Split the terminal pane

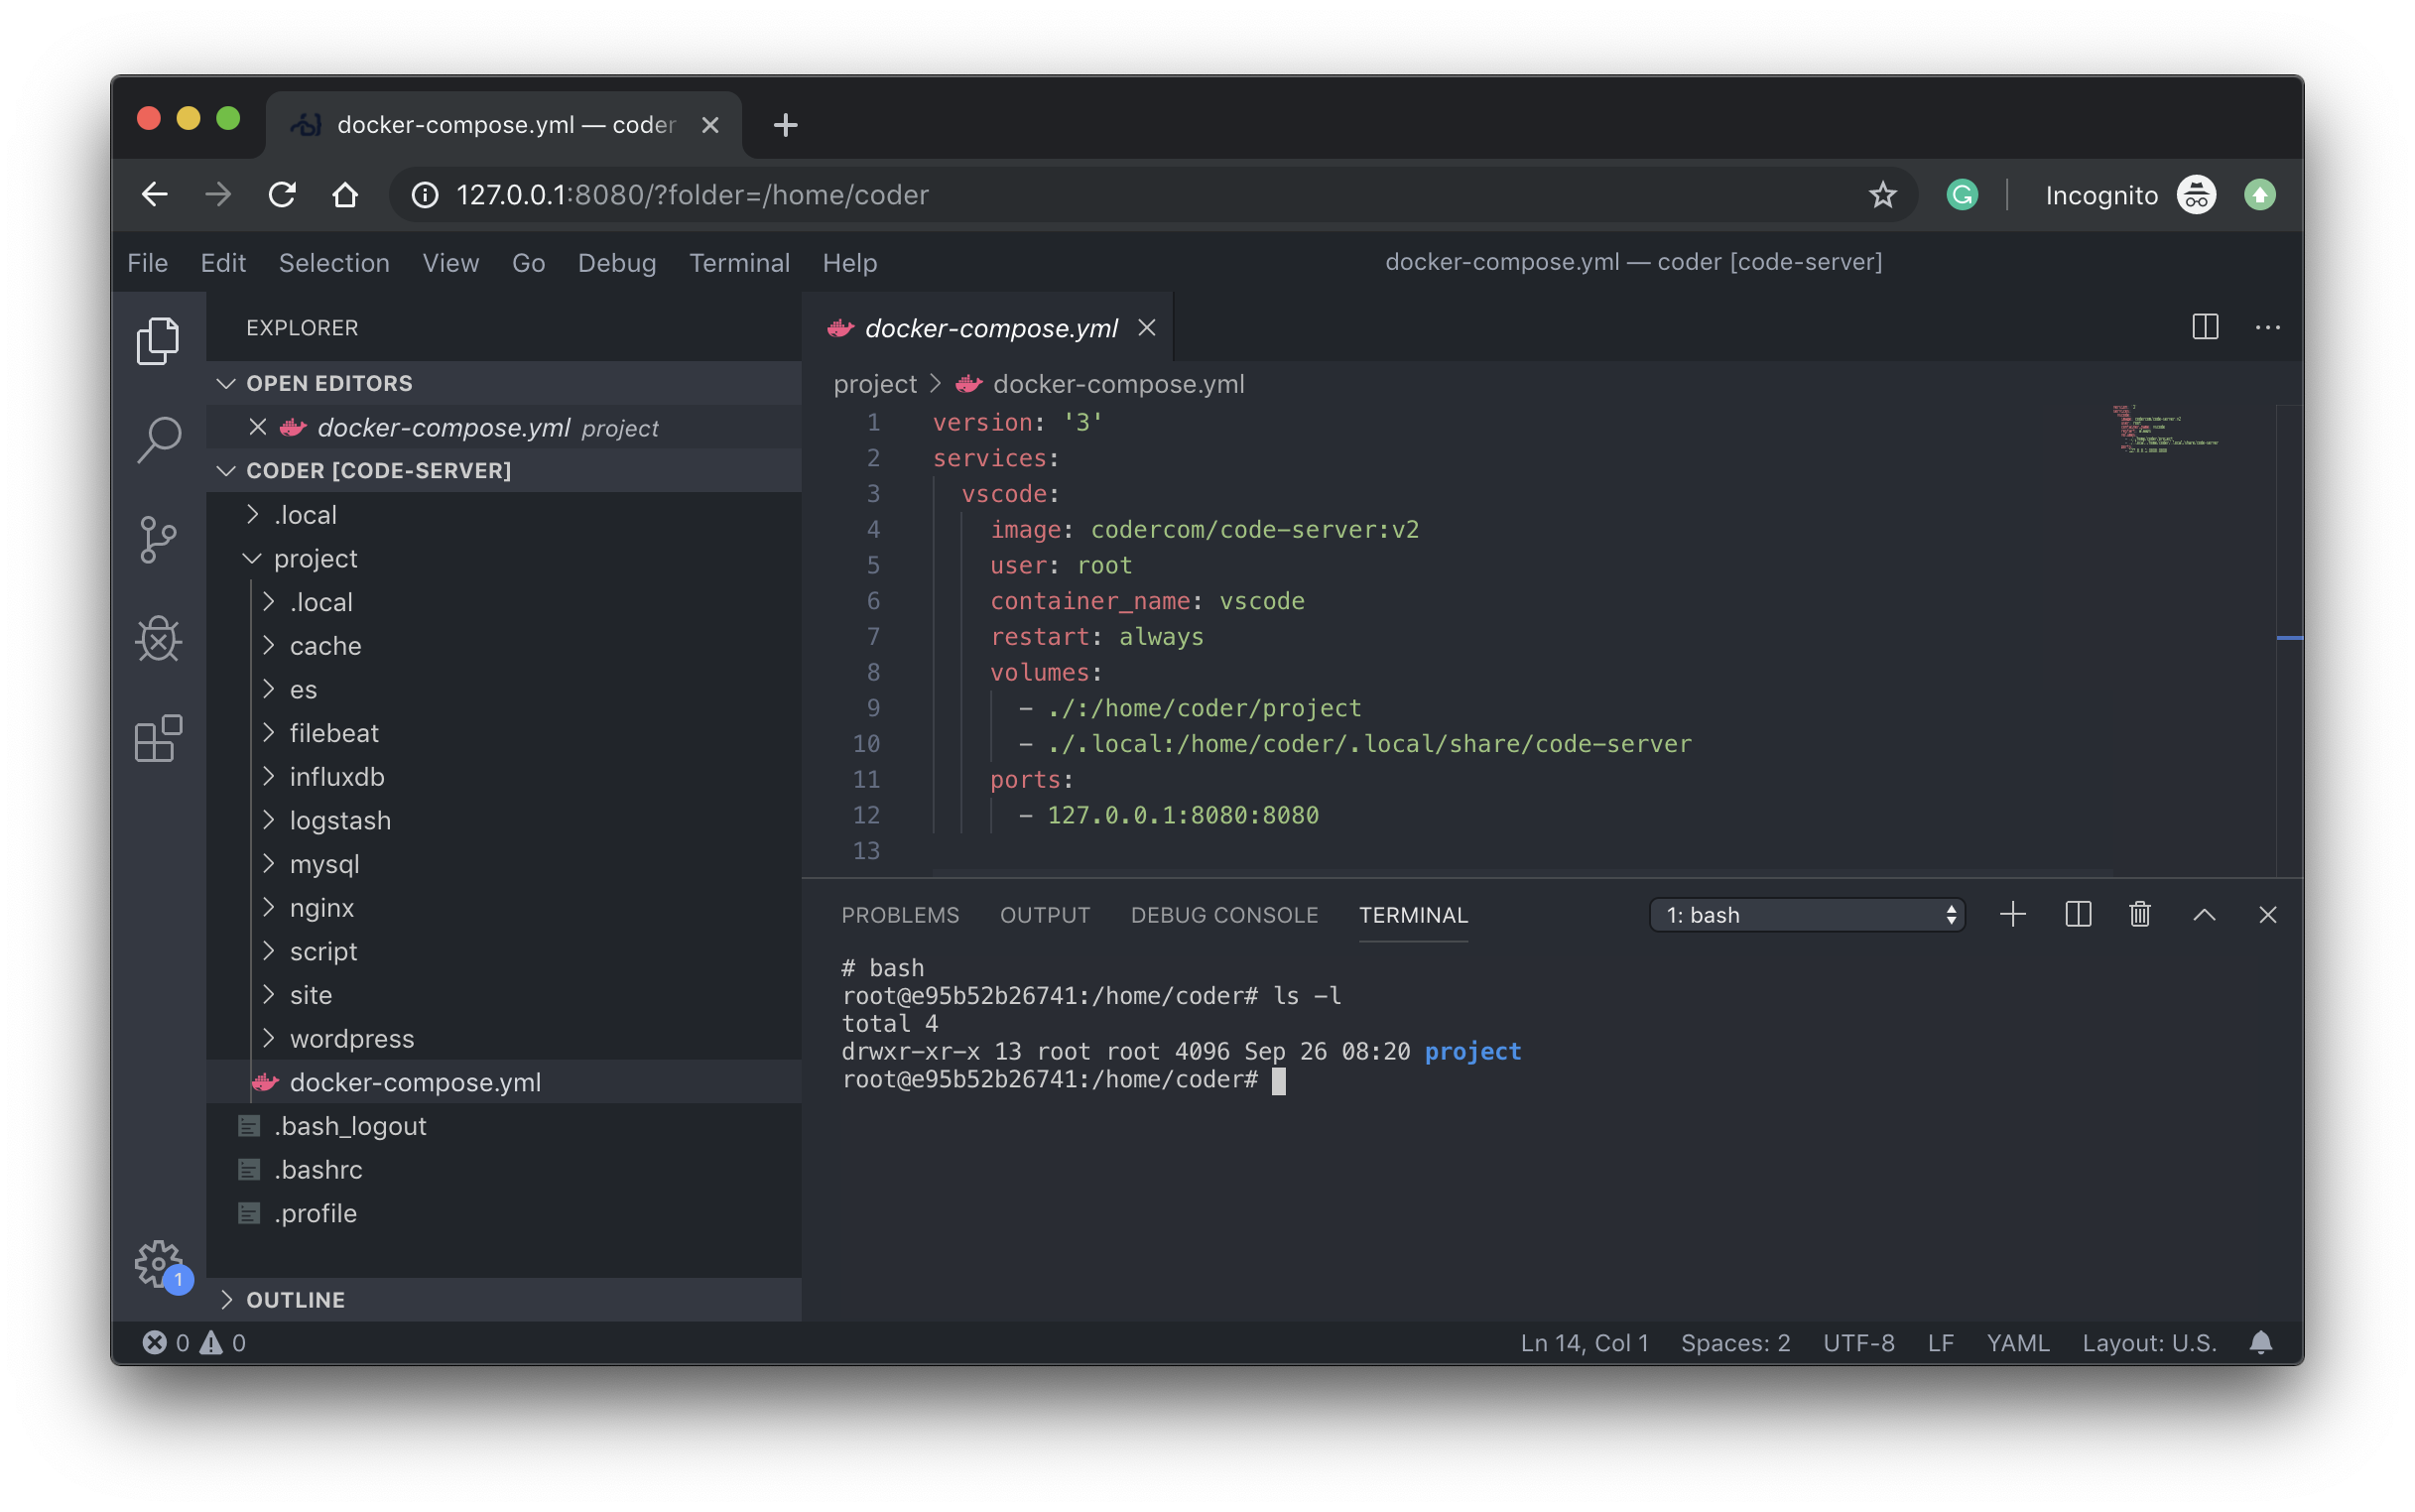2077,914
